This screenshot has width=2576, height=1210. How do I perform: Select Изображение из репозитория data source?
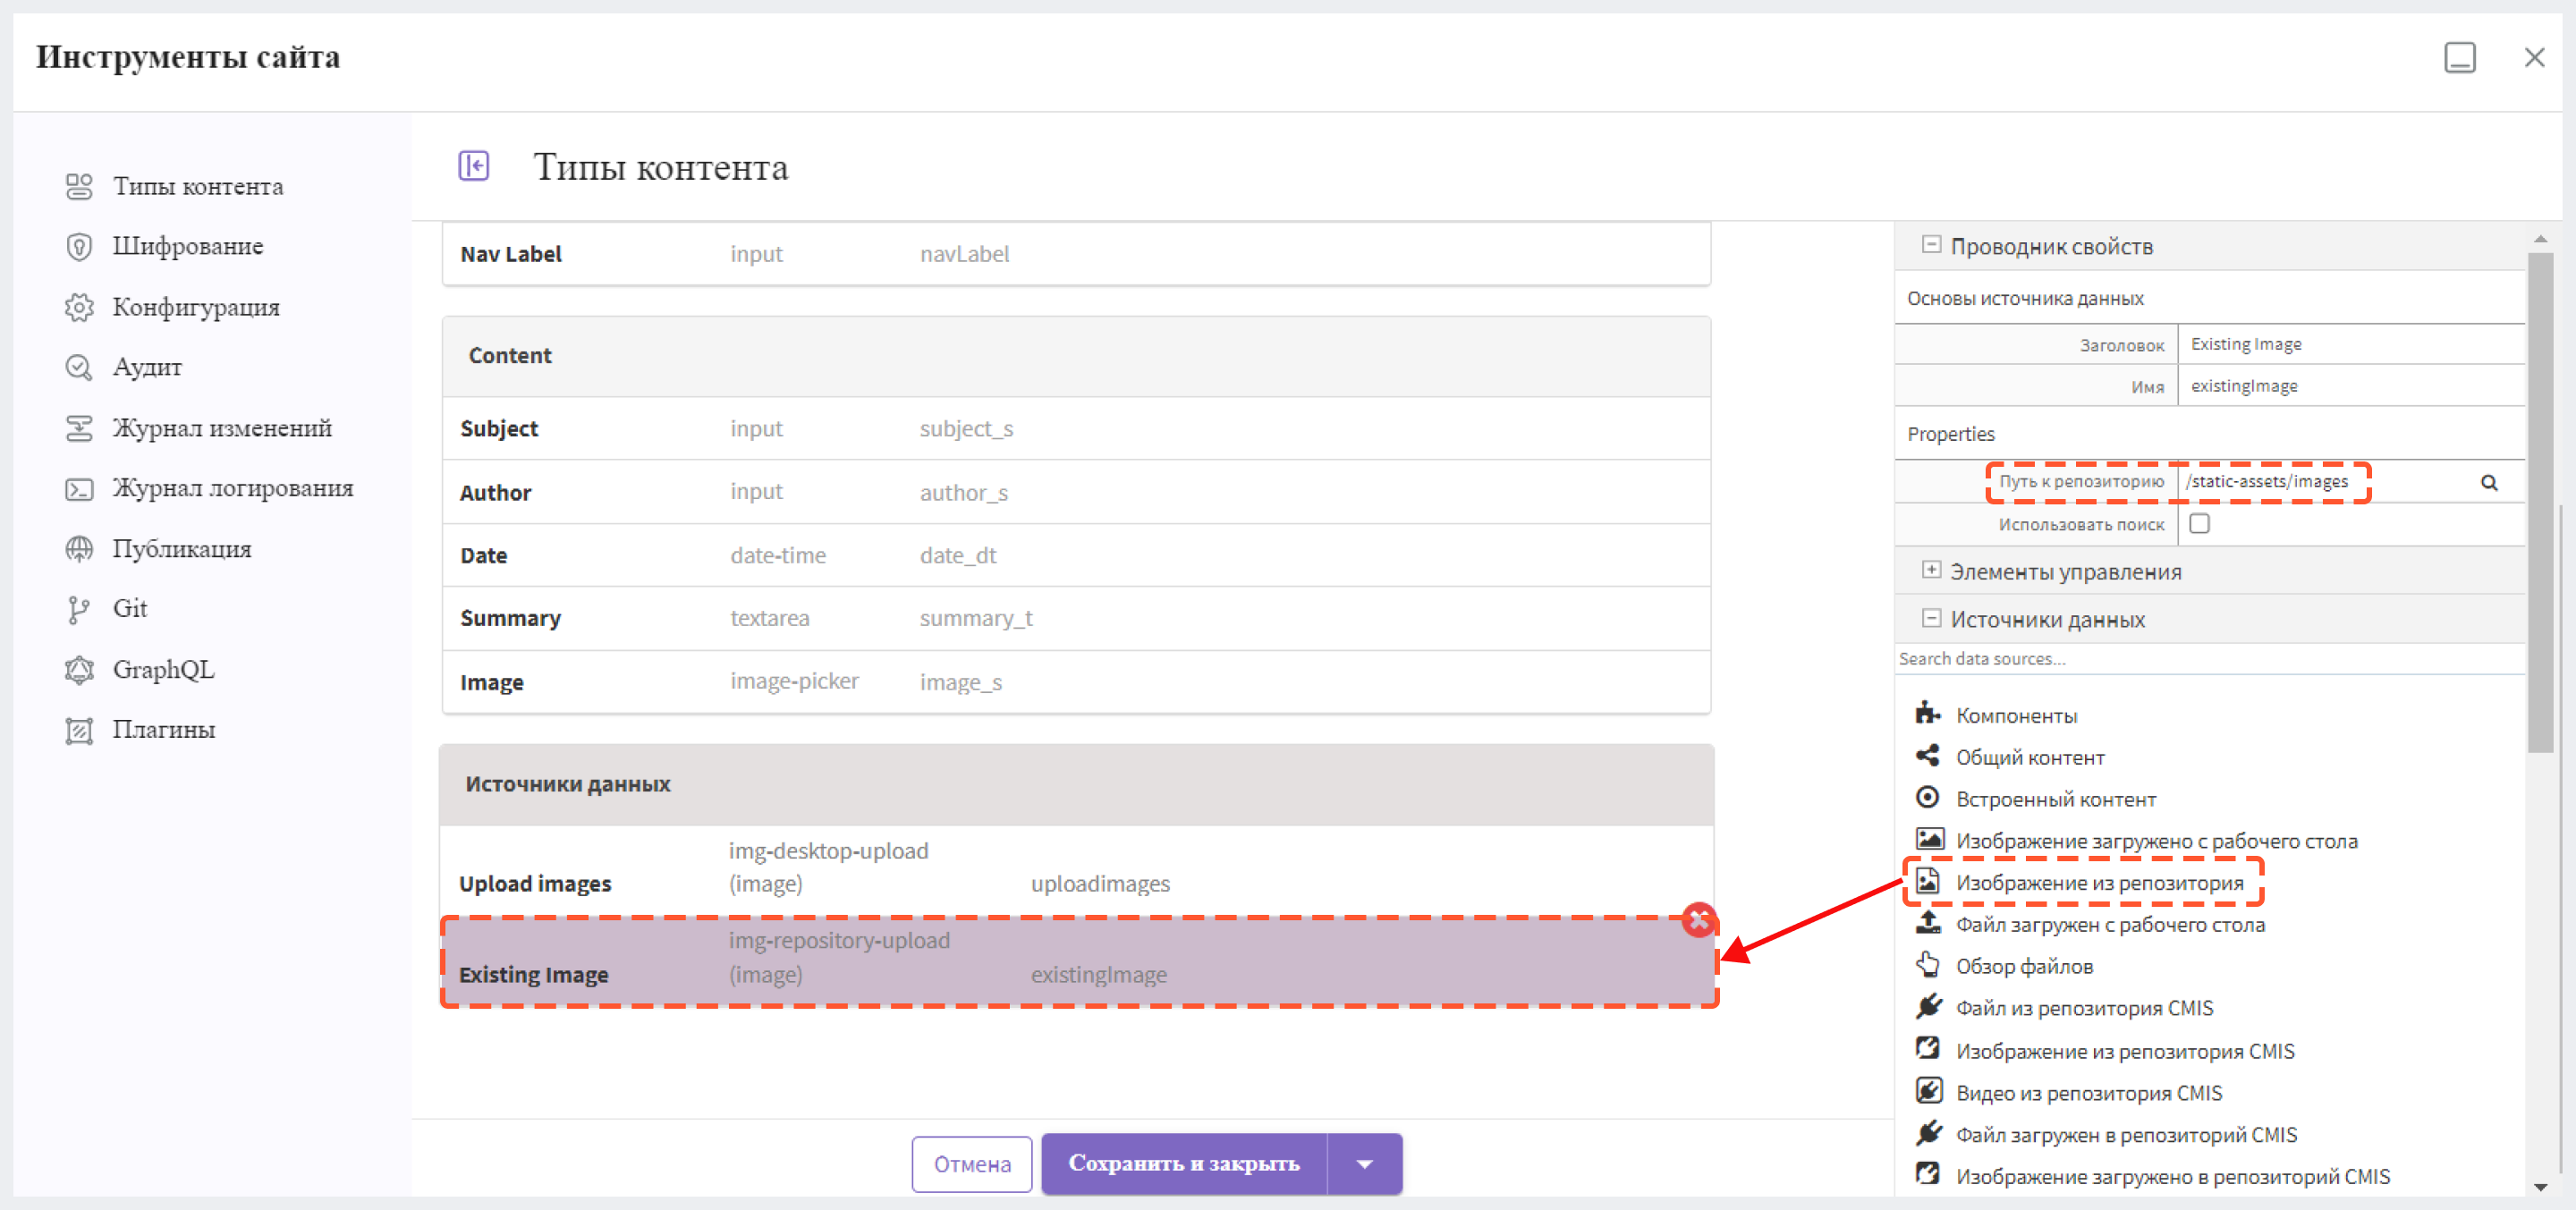(x=2099, y=882)
